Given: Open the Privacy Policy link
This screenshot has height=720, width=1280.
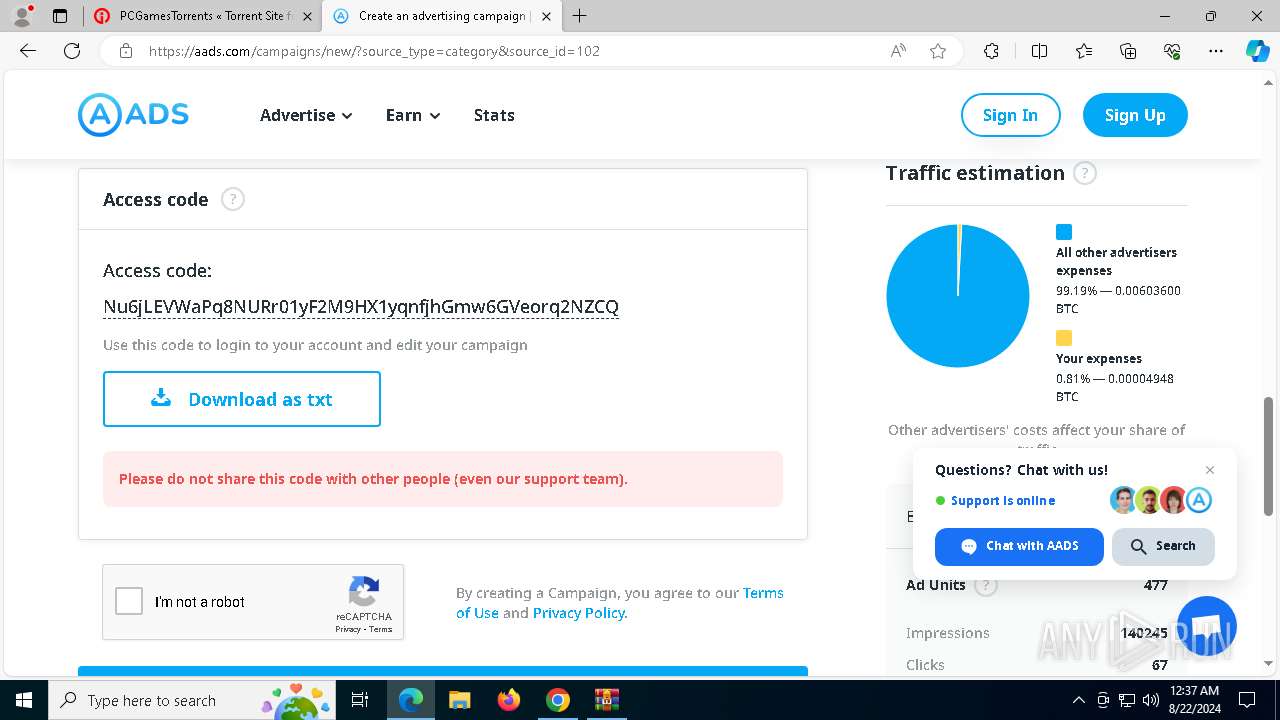Looking at the screenshot, I should [x=579, y=613].
